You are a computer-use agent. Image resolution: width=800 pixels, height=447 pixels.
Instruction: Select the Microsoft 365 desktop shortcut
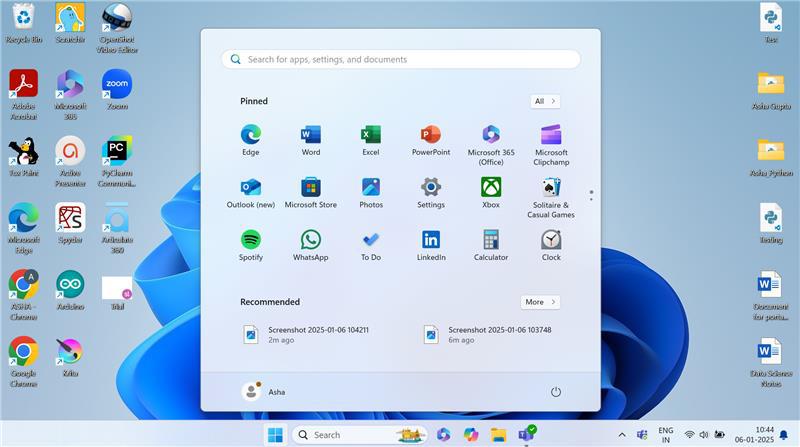click(70, 95)
